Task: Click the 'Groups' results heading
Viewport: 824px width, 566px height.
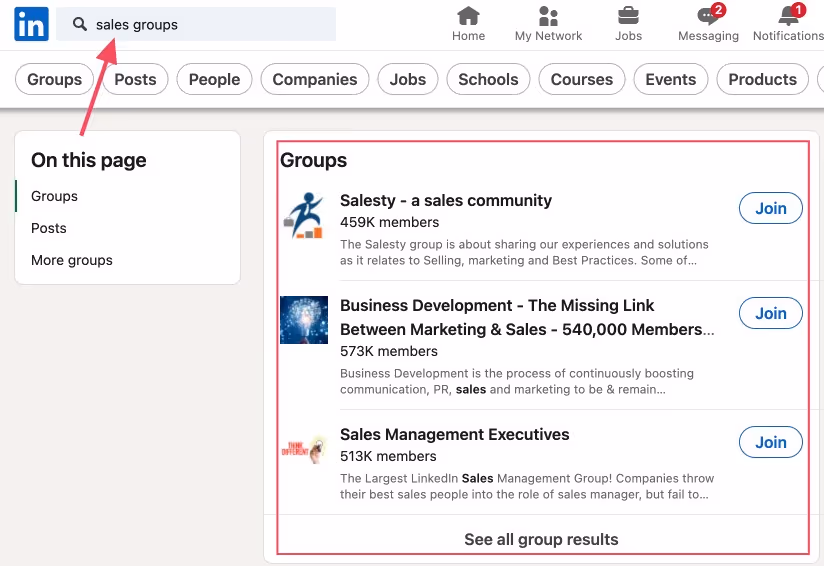Action: point(314,160)
